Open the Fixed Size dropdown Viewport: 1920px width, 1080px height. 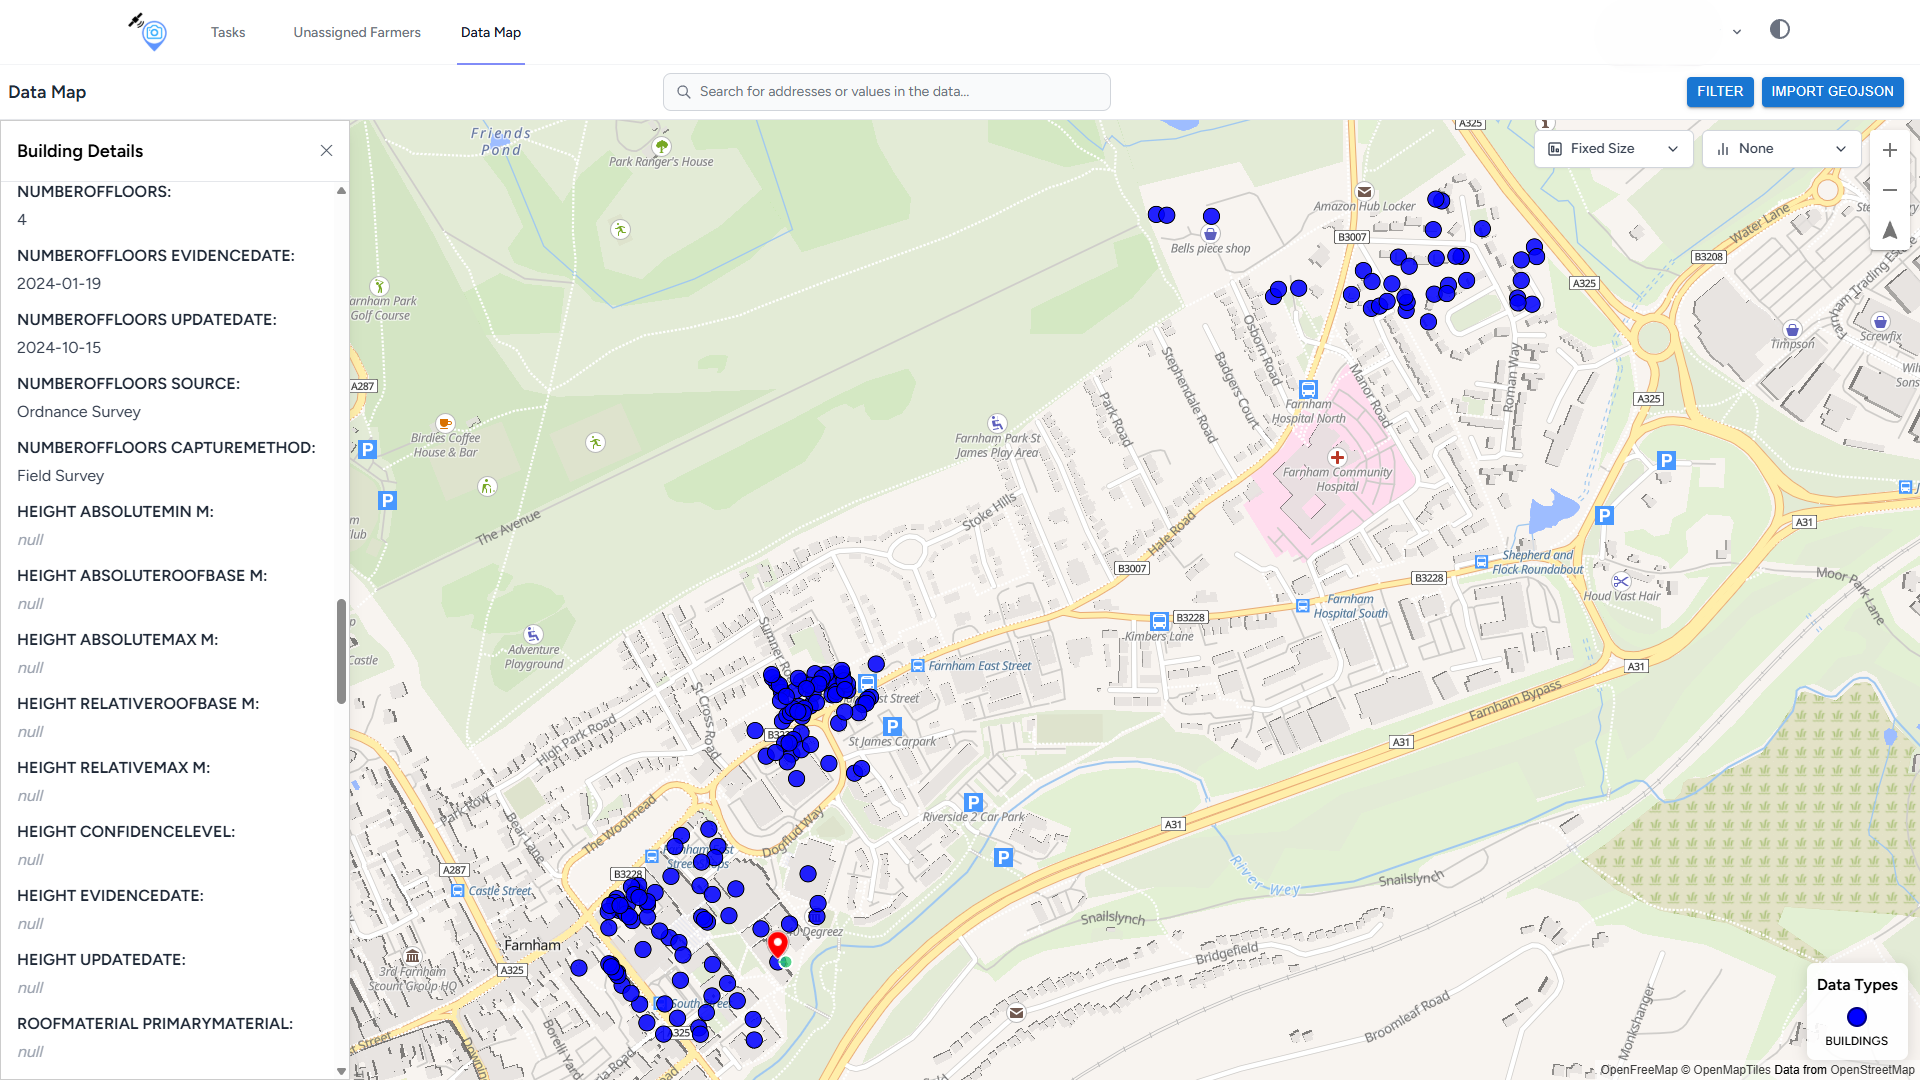tap(1612, 149)
